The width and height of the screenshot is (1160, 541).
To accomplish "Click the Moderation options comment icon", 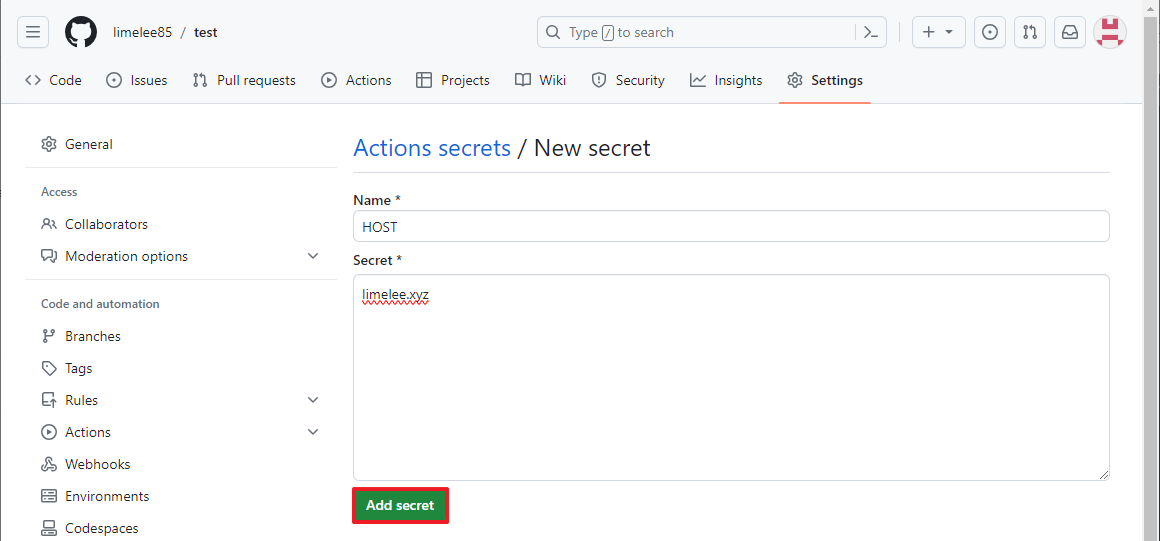I will 49,256.
